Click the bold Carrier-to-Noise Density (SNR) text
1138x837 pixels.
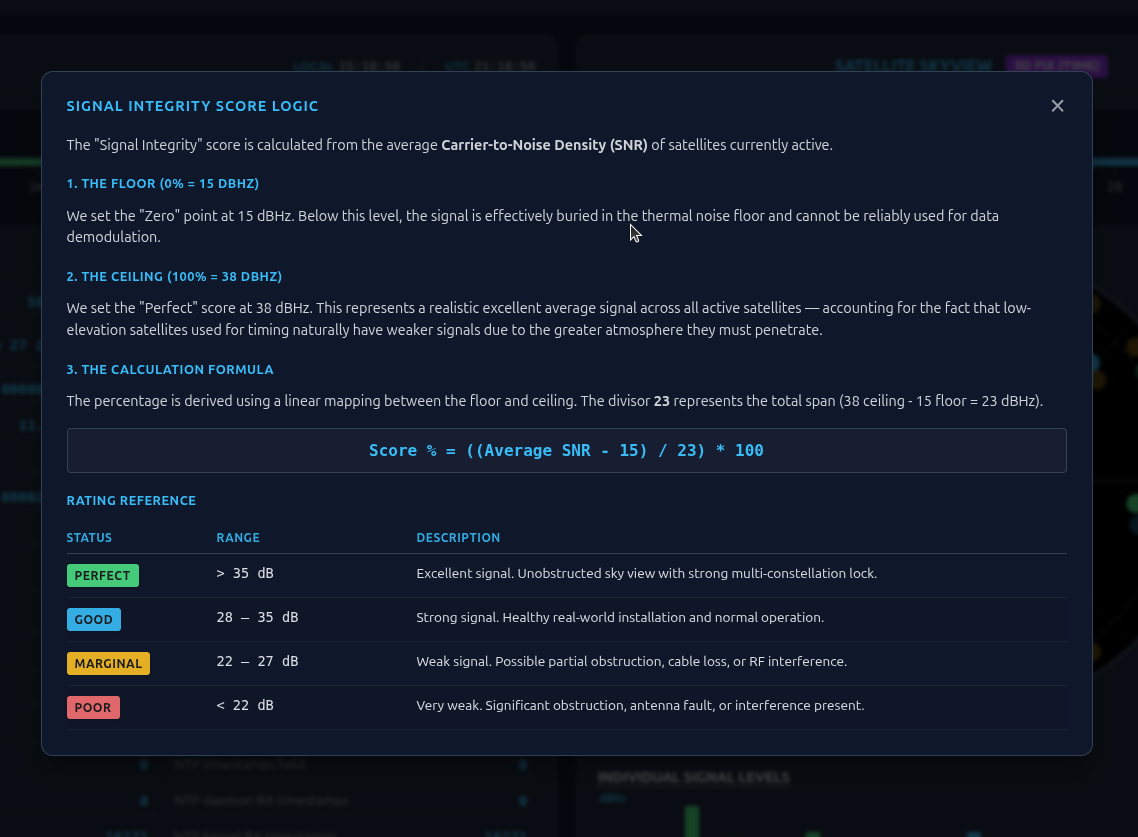tap(544, 145)
